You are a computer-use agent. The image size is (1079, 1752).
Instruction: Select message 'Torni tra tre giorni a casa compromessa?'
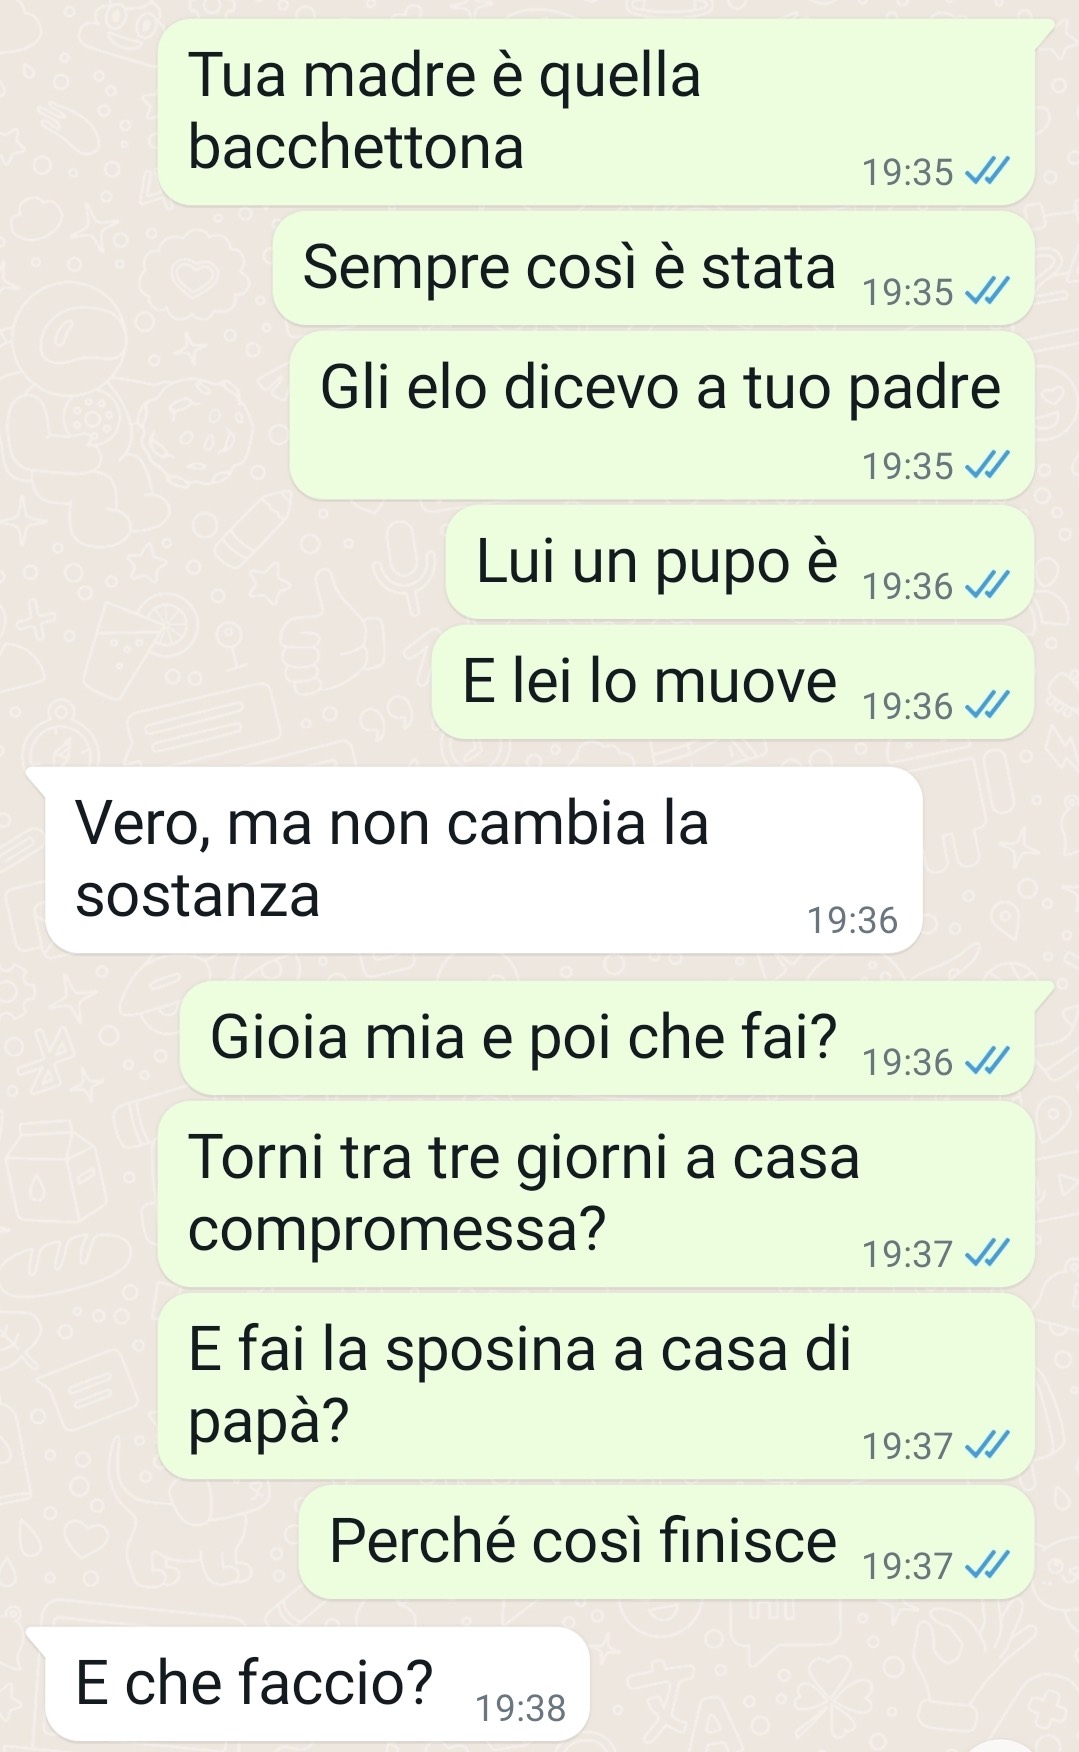coord(596,1194)
